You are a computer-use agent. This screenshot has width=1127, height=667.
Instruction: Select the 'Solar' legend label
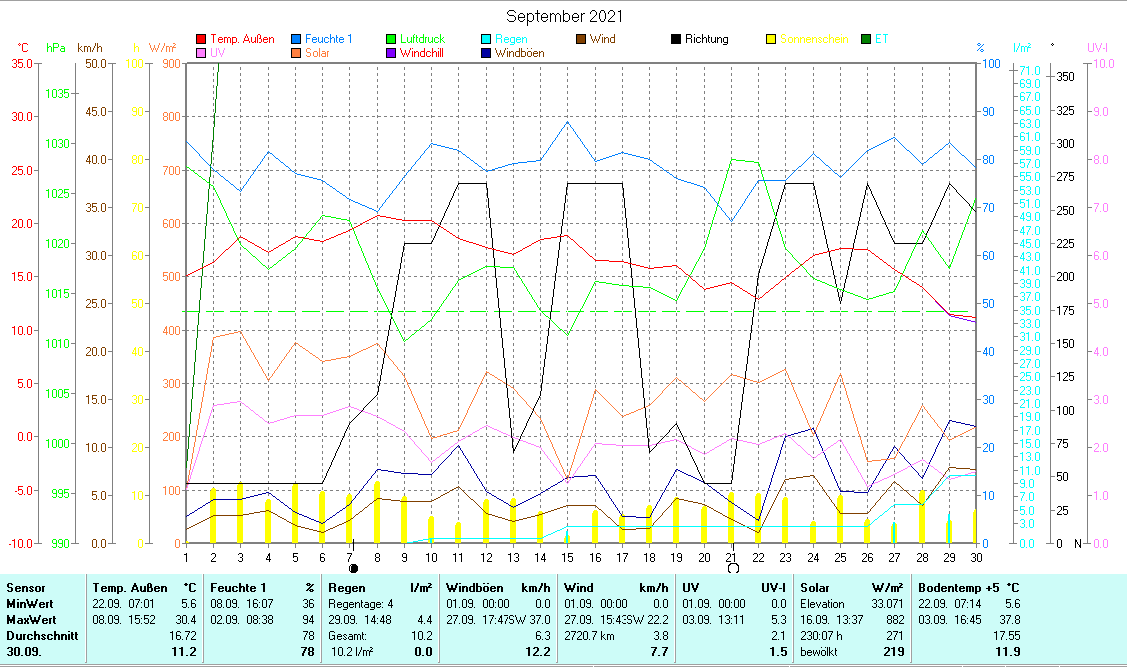coord(317,53)
